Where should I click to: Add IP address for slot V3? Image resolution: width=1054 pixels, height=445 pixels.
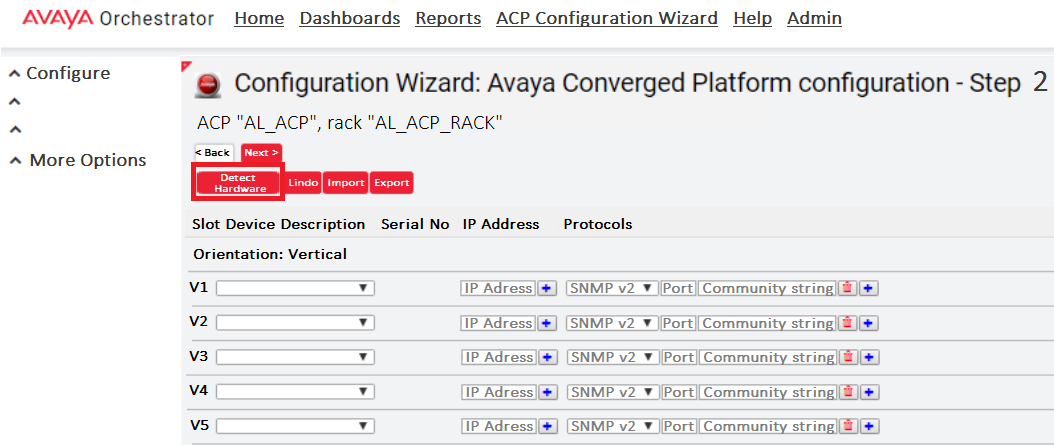click(546, 357)
